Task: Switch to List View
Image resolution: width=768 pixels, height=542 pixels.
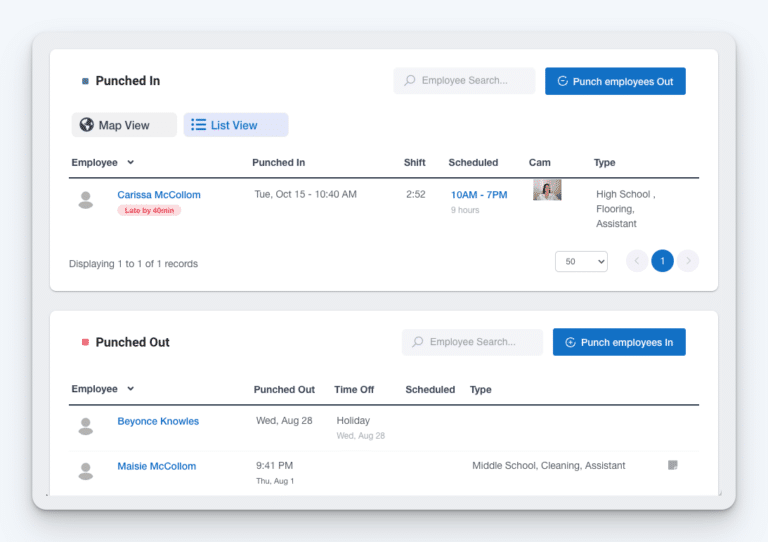Action: (235, 125)
